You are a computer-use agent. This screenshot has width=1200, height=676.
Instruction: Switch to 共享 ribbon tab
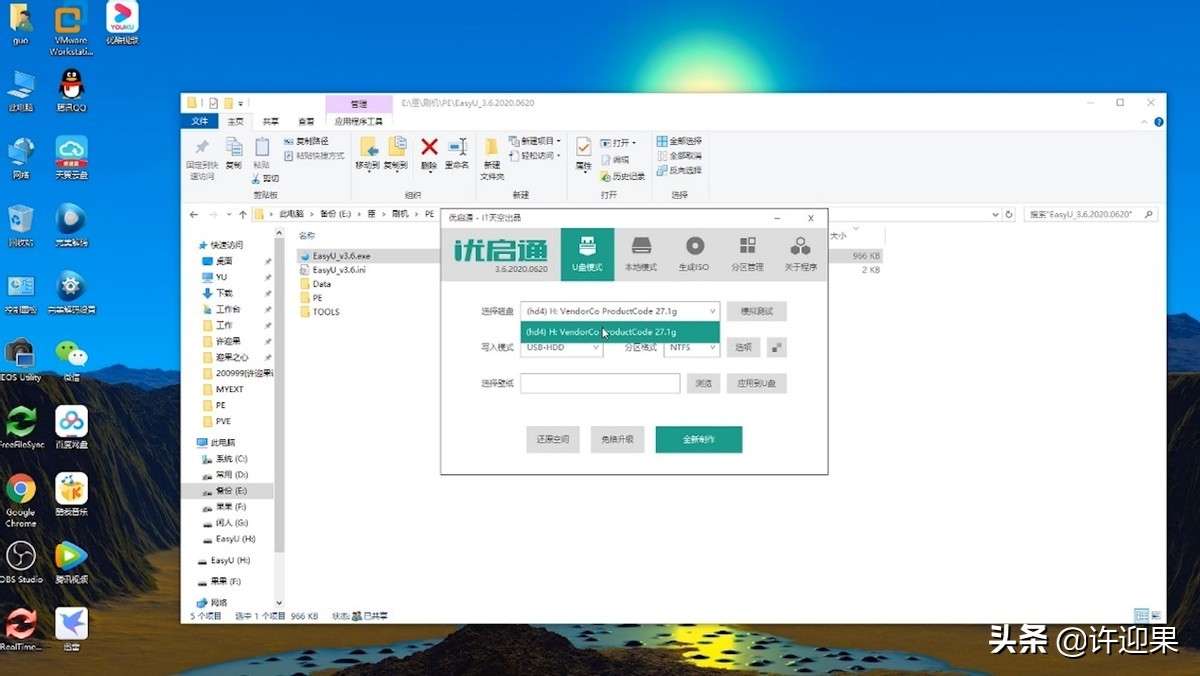[x=270, y=121]
